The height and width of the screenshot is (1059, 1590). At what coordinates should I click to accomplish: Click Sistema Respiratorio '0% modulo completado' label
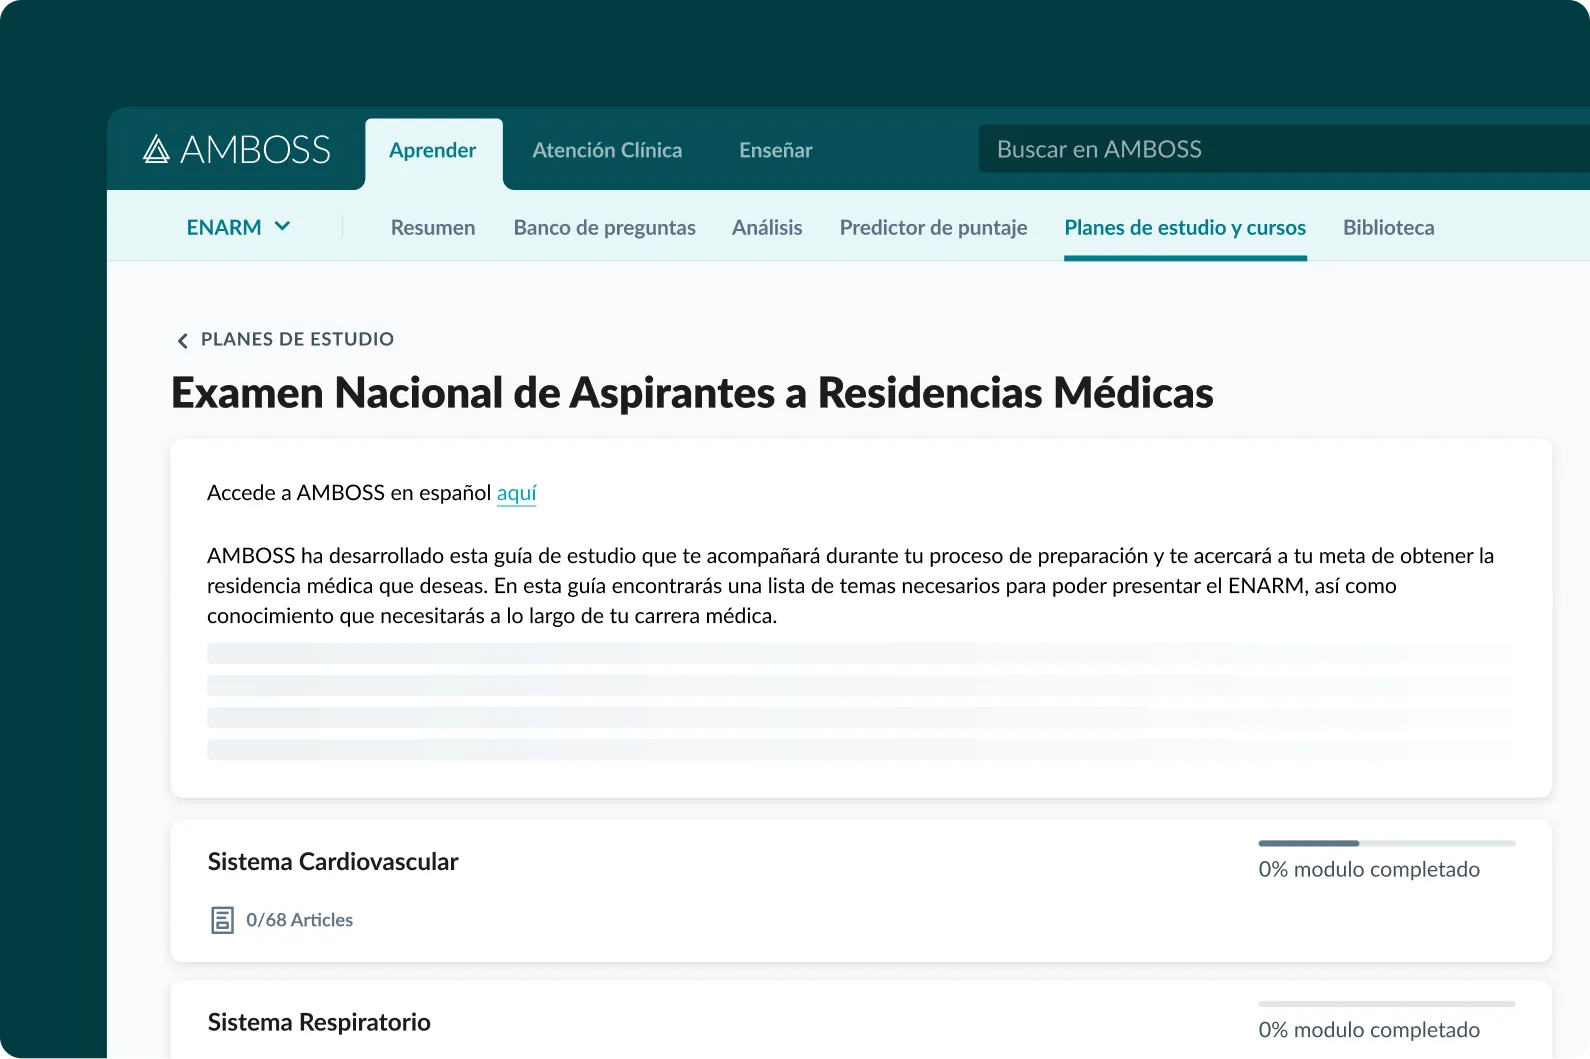click(x=1369, y=1030)
